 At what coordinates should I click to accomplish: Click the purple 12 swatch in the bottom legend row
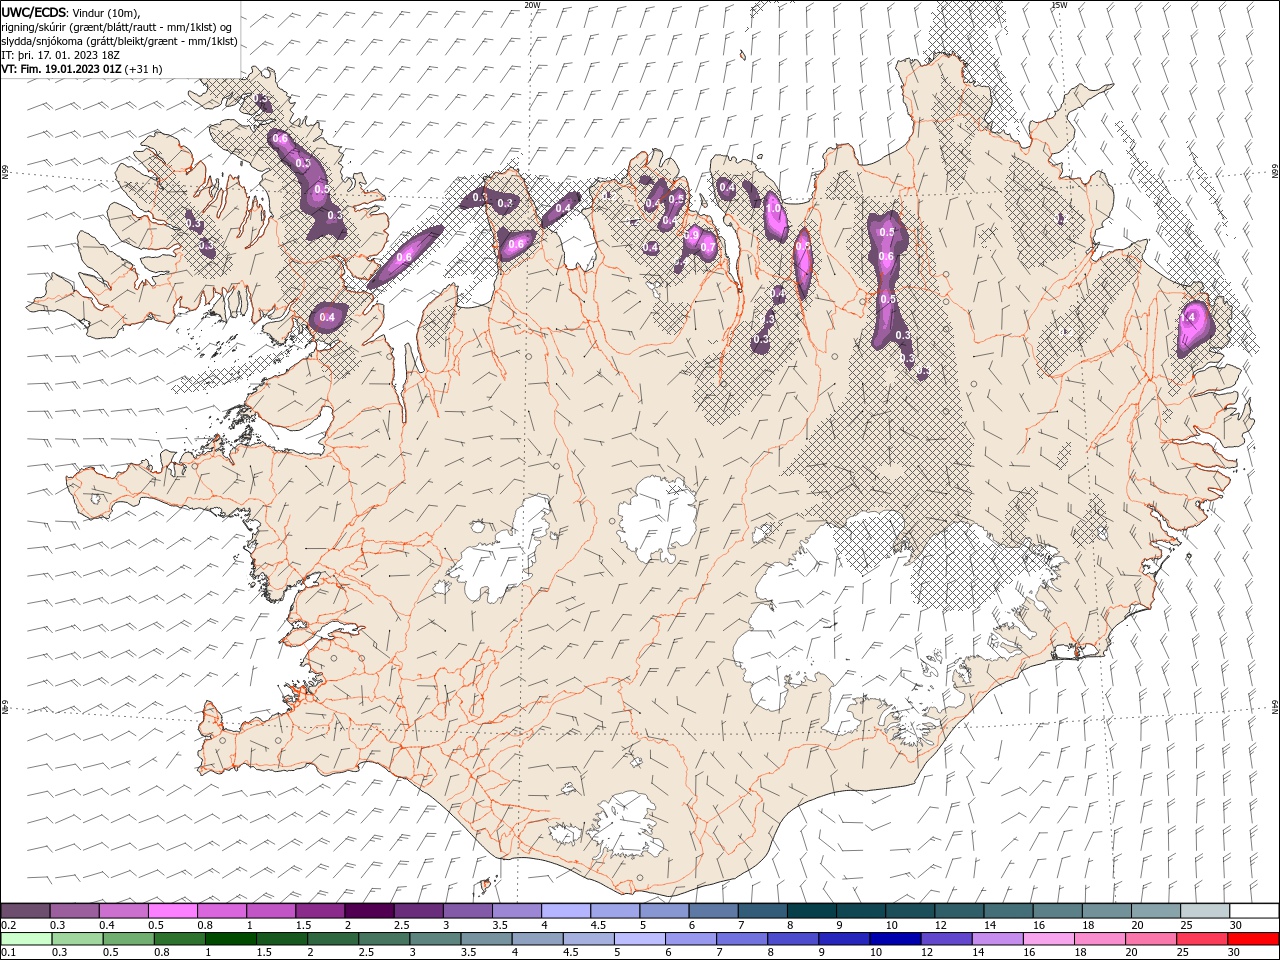pyautogui.click(x=946, y=939)
